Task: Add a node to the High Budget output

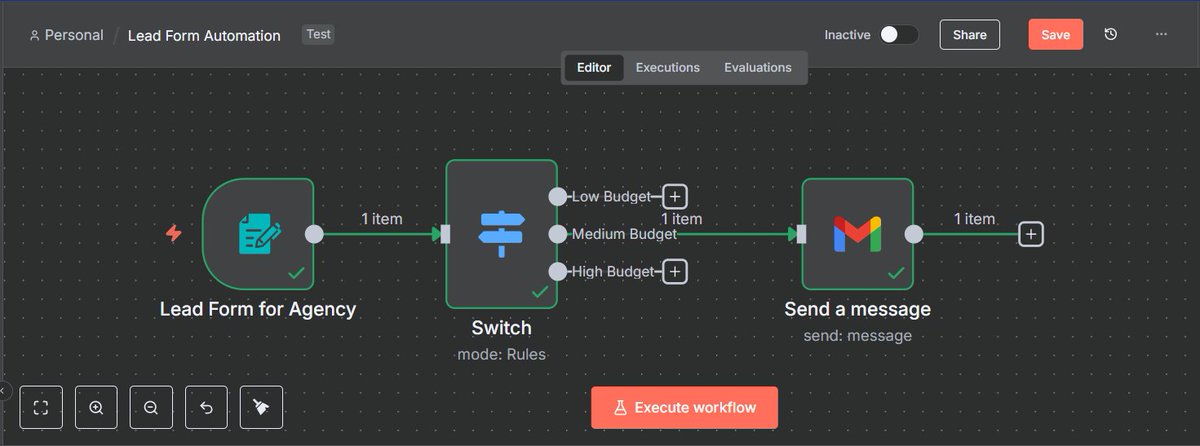Action: point(676,271)
